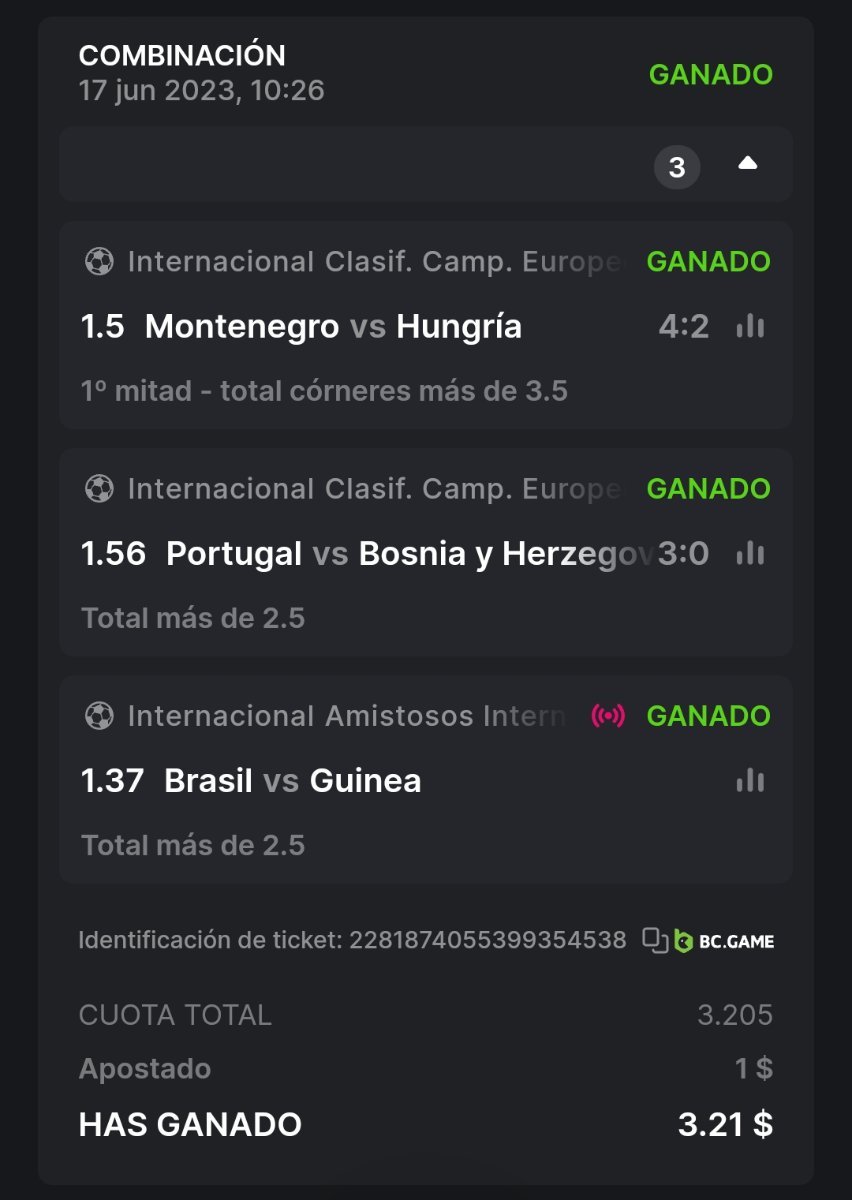Open the Portugal vs Bosnia y Herzegovina match
The width and height of the screenshot is (852, 1200).
pos(400,554)
